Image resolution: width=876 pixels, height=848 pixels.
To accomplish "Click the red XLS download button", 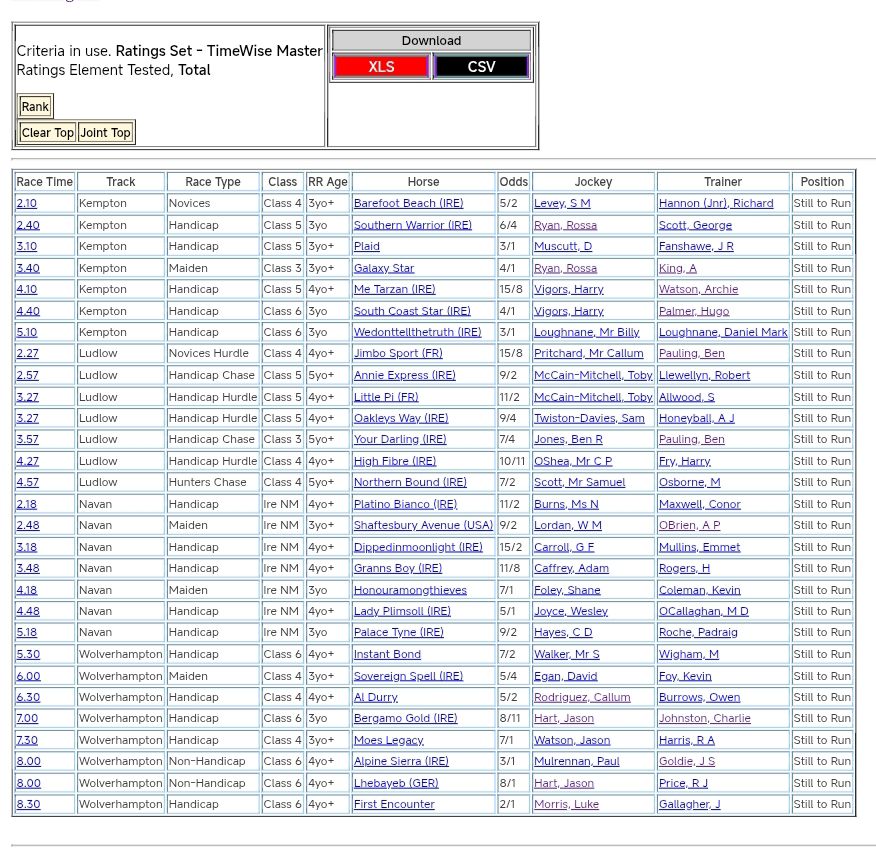I will tap(381, 67).
